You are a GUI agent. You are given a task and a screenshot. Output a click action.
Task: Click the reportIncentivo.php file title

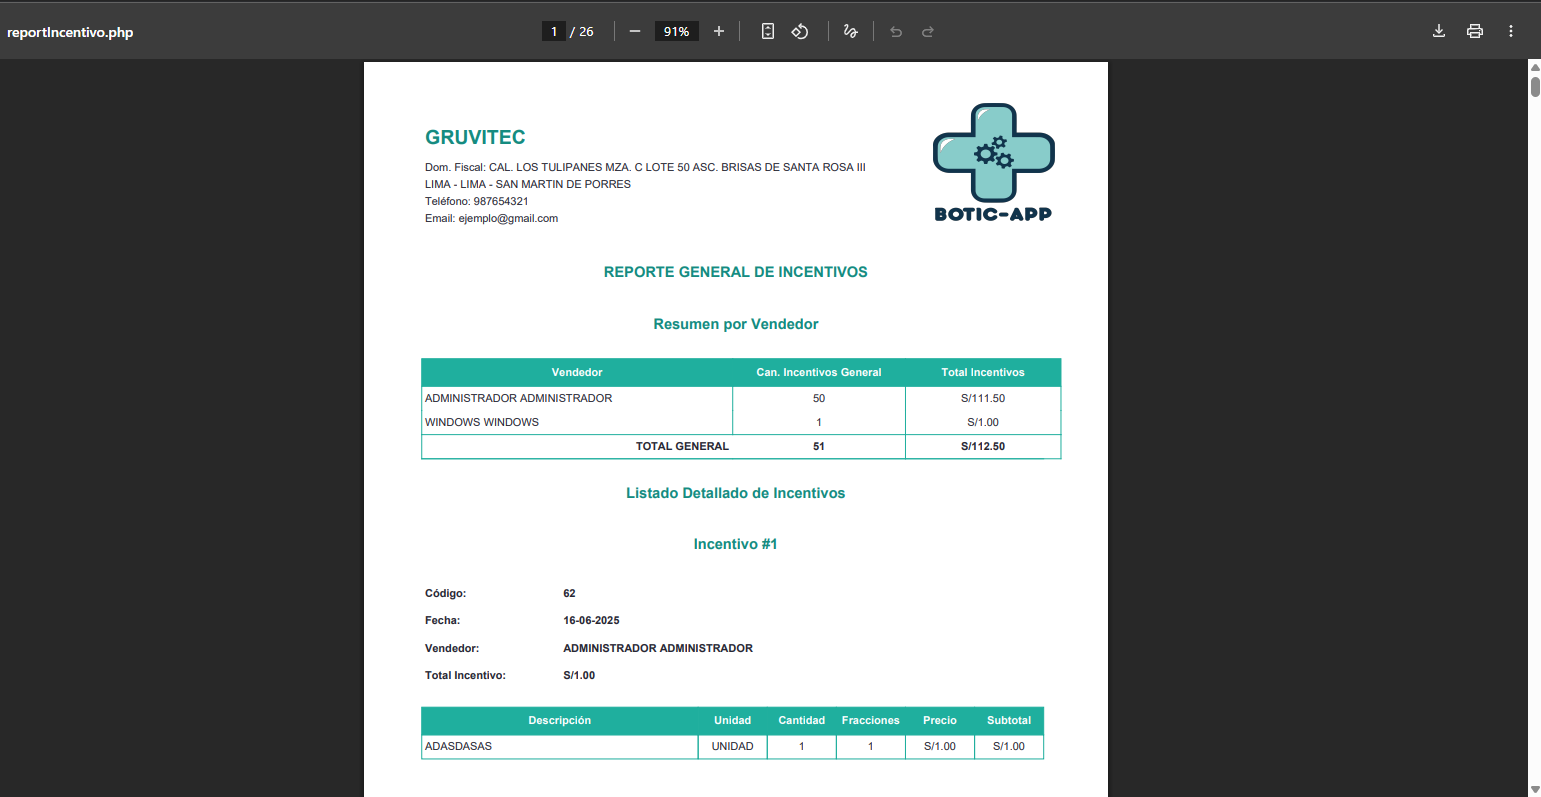tap(70, 32)
